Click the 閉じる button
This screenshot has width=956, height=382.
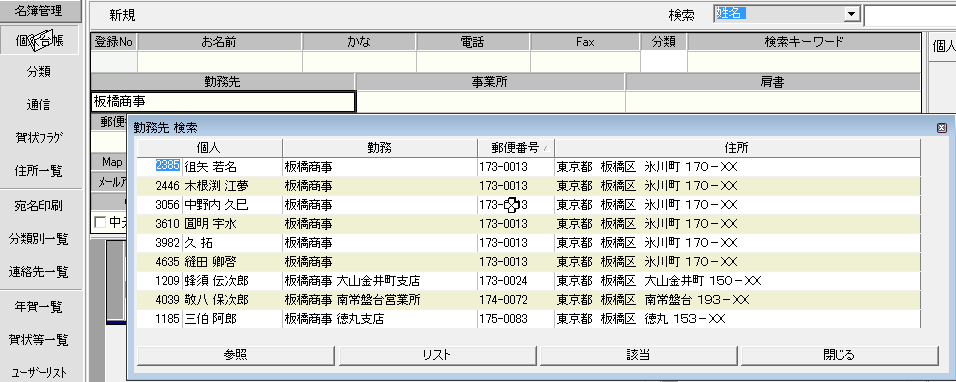click(x=840, y=355)
